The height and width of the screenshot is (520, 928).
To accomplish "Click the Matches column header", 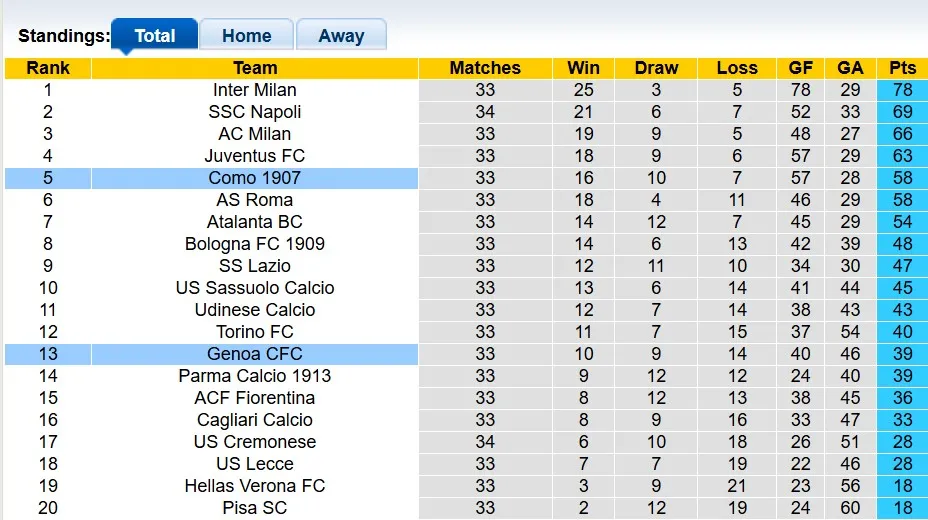I will pyautogui.click(x=485, y=68).
